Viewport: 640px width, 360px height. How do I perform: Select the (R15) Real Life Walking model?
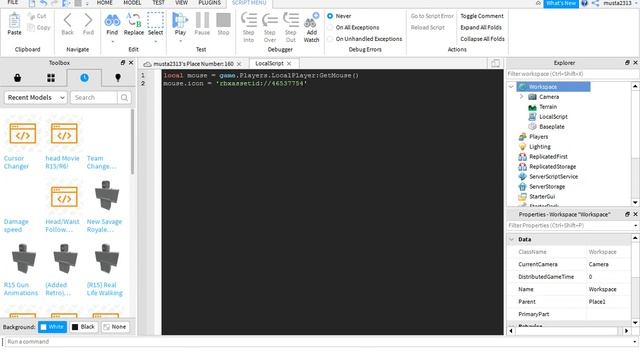(x=106, y=259)
